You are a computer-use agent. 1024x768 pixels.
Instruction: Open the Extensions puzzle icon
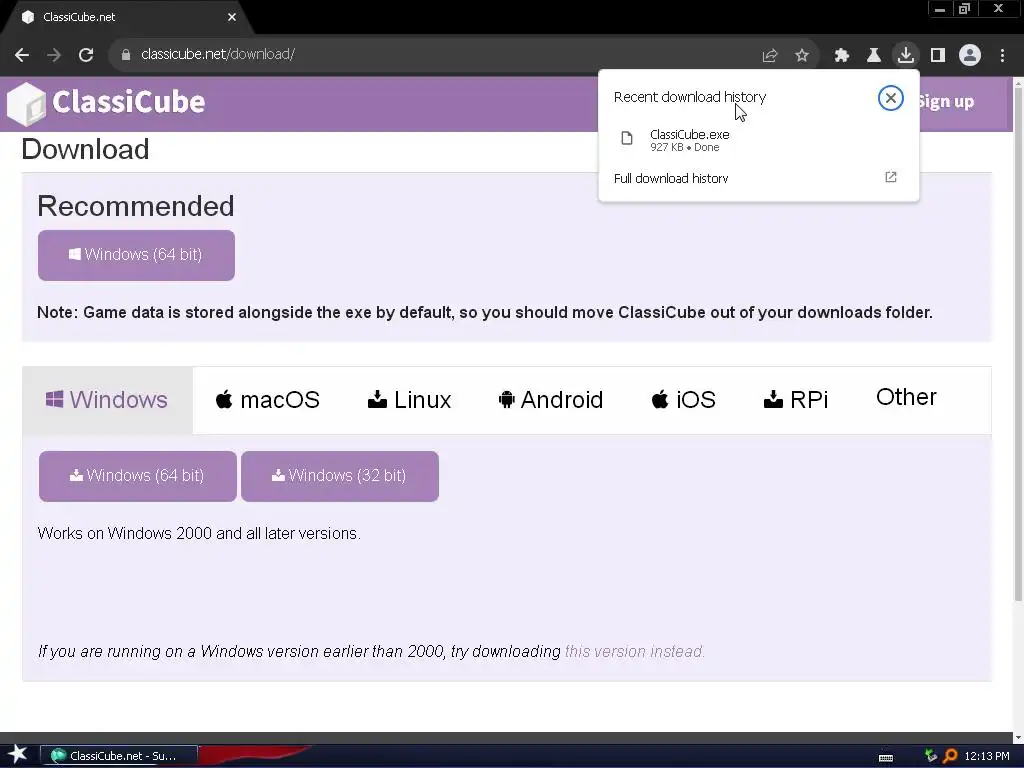[842, 56]
